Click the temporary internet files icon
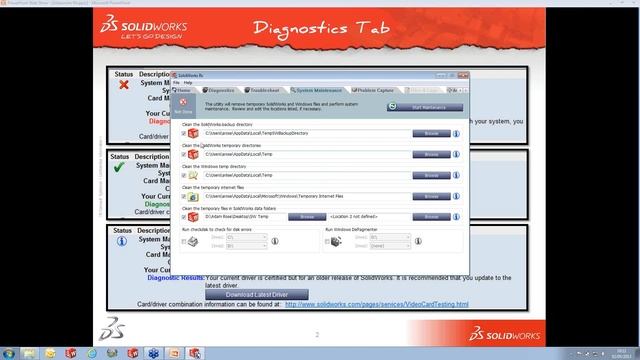Screen dimensions: 640x360 coord(193,197)
